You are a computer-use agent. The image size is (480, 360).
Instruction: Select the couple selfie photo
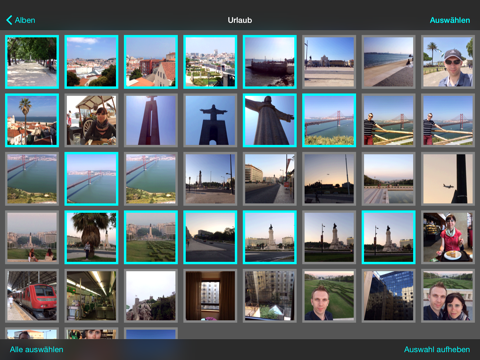[x=448, y=296]
